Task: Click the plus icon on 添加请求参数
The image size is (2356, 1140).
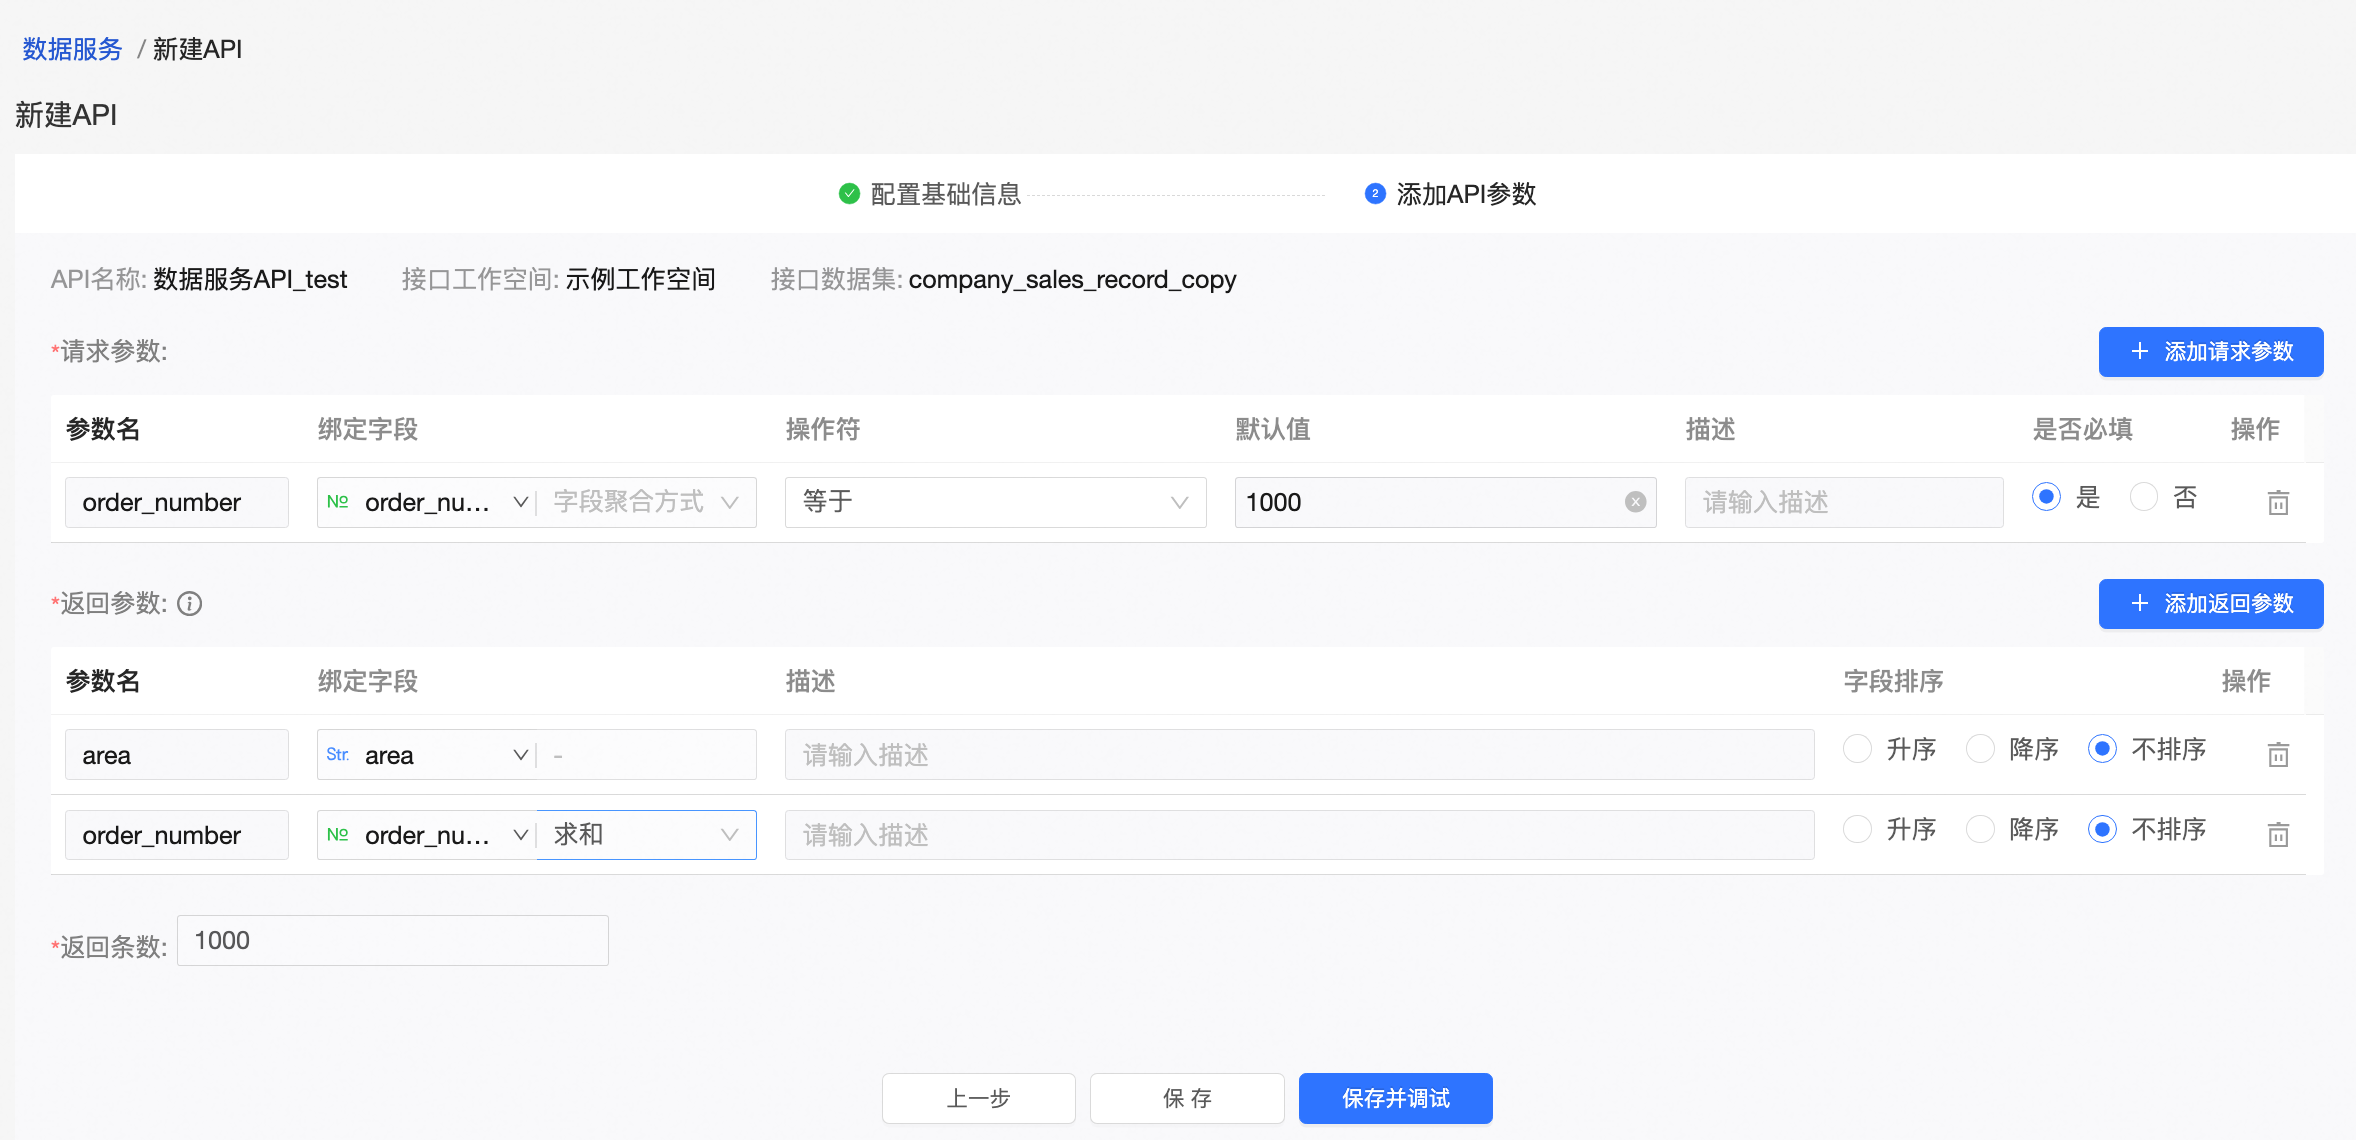Action: tap(2139, 352)
